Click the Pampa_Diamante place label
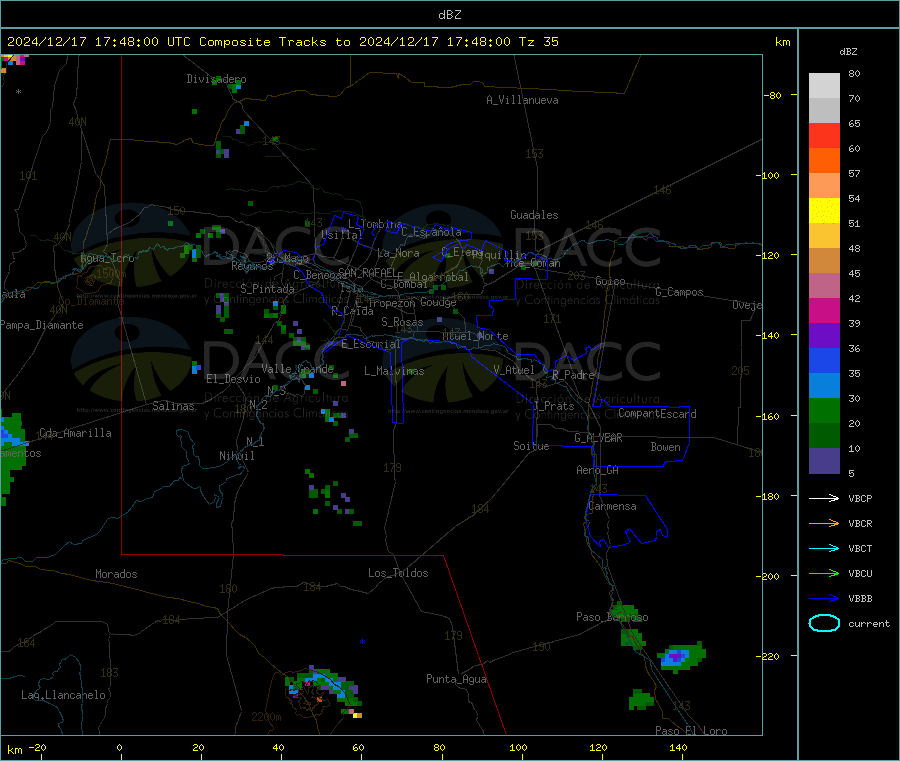This screenshot has width=900, height=761. pyautogui.click(x=42, y=325)
